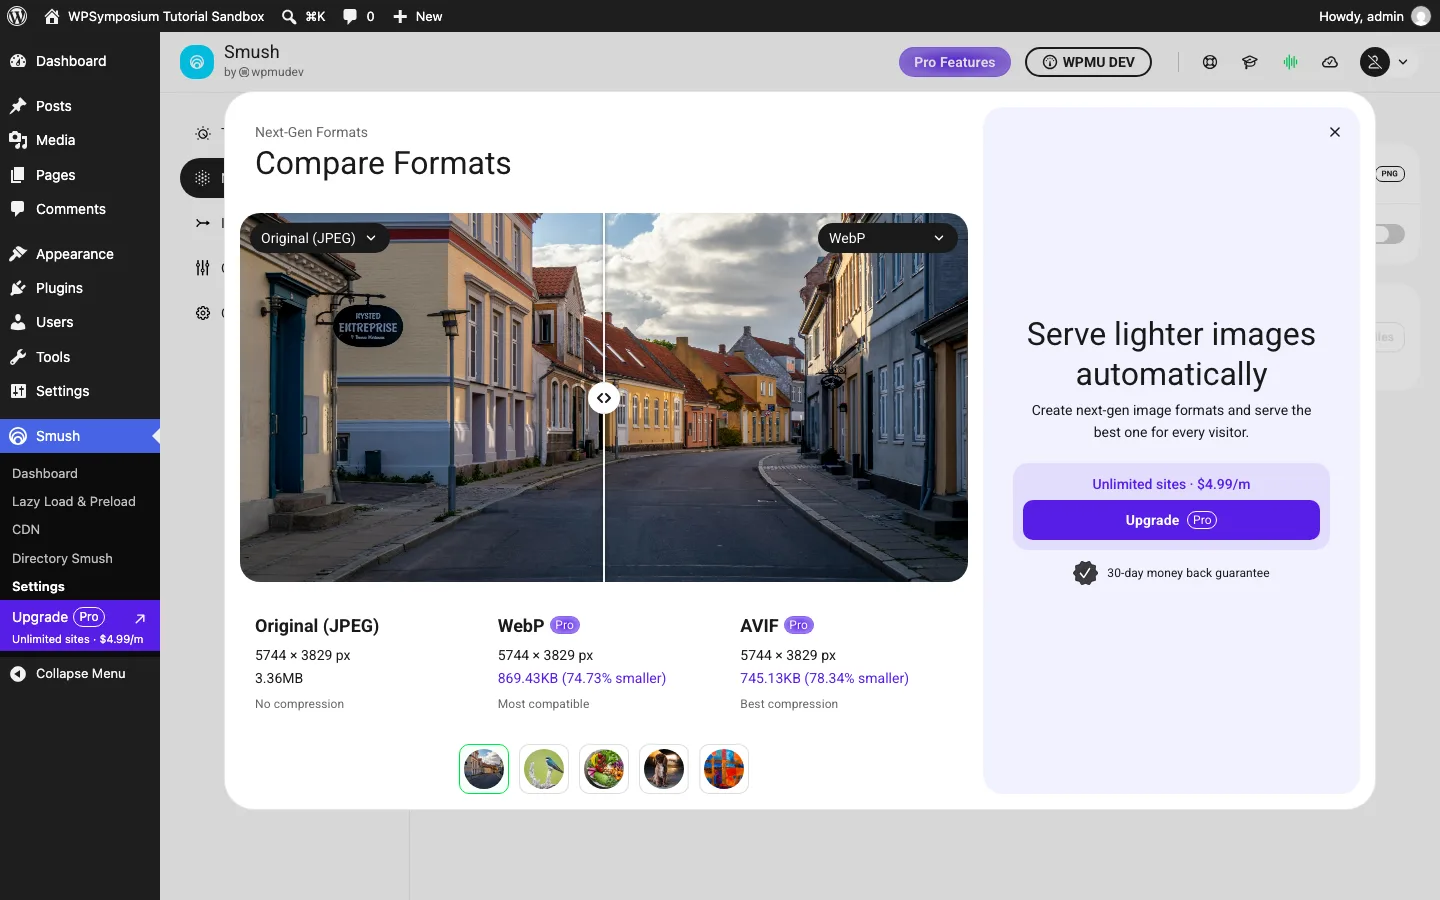Image resolution: width=1440 pixels, height=900 pixels.
Task: Click the graduation cap tutorials icon
Action: click(x=1250, y=62)
